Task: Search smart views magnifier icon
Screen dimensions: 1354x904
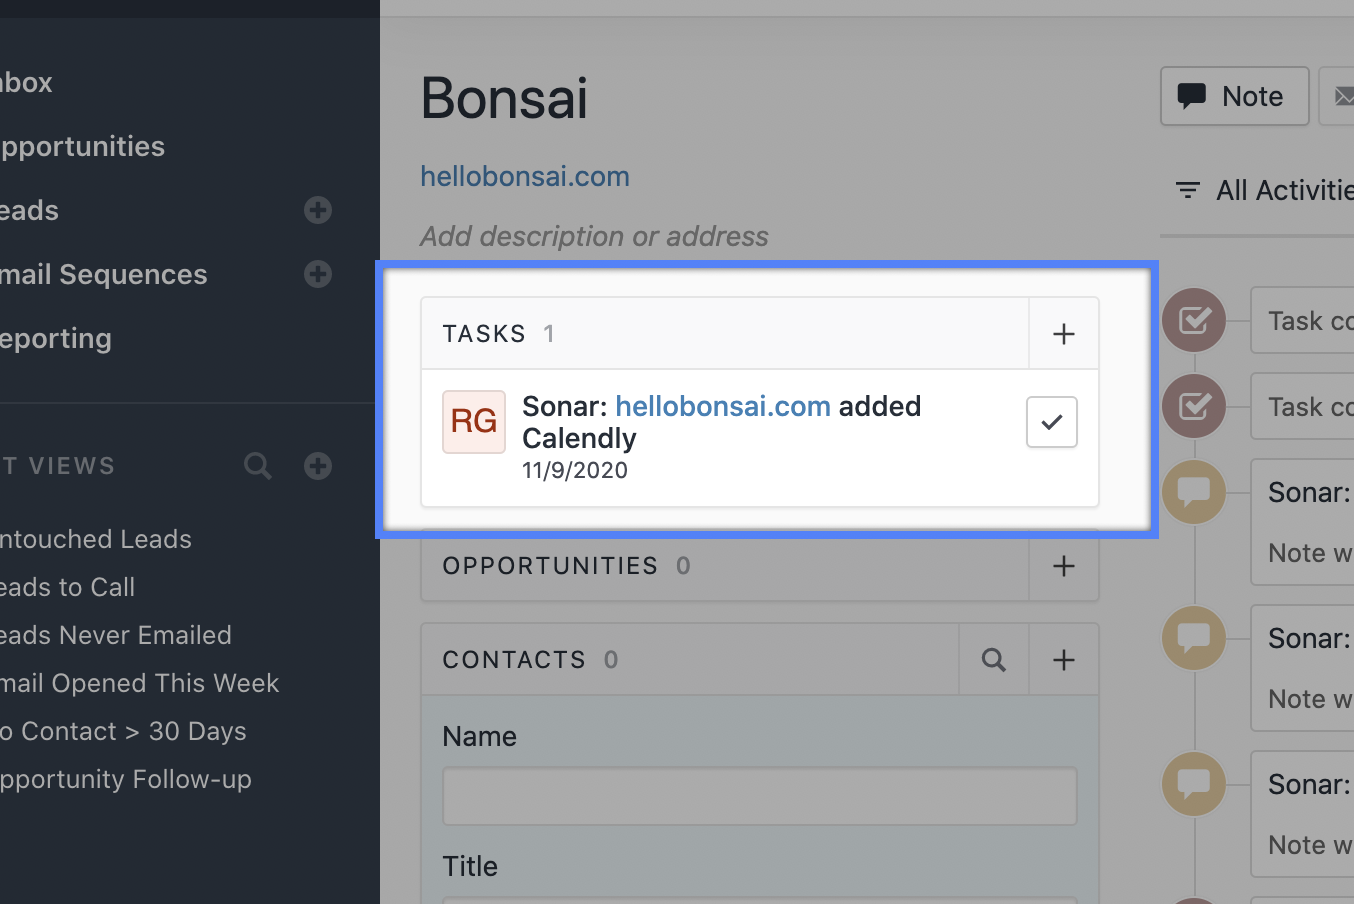Action: pyautogui.click(x=258, y=466)
